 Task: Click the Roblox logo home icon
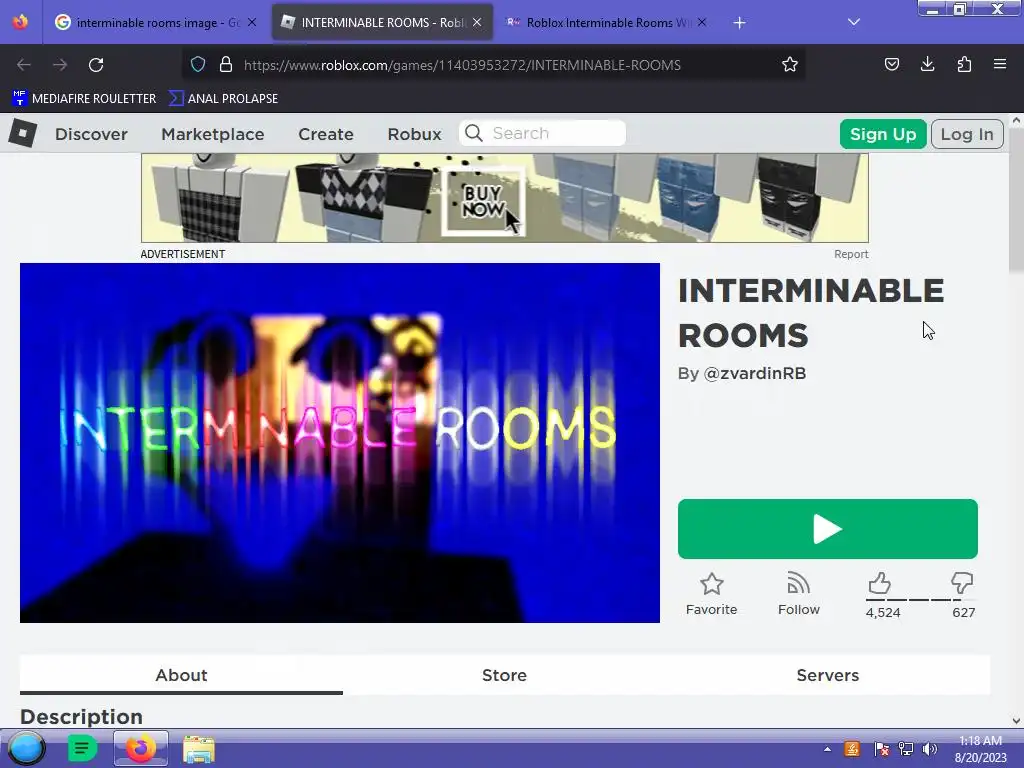[23, 134]
